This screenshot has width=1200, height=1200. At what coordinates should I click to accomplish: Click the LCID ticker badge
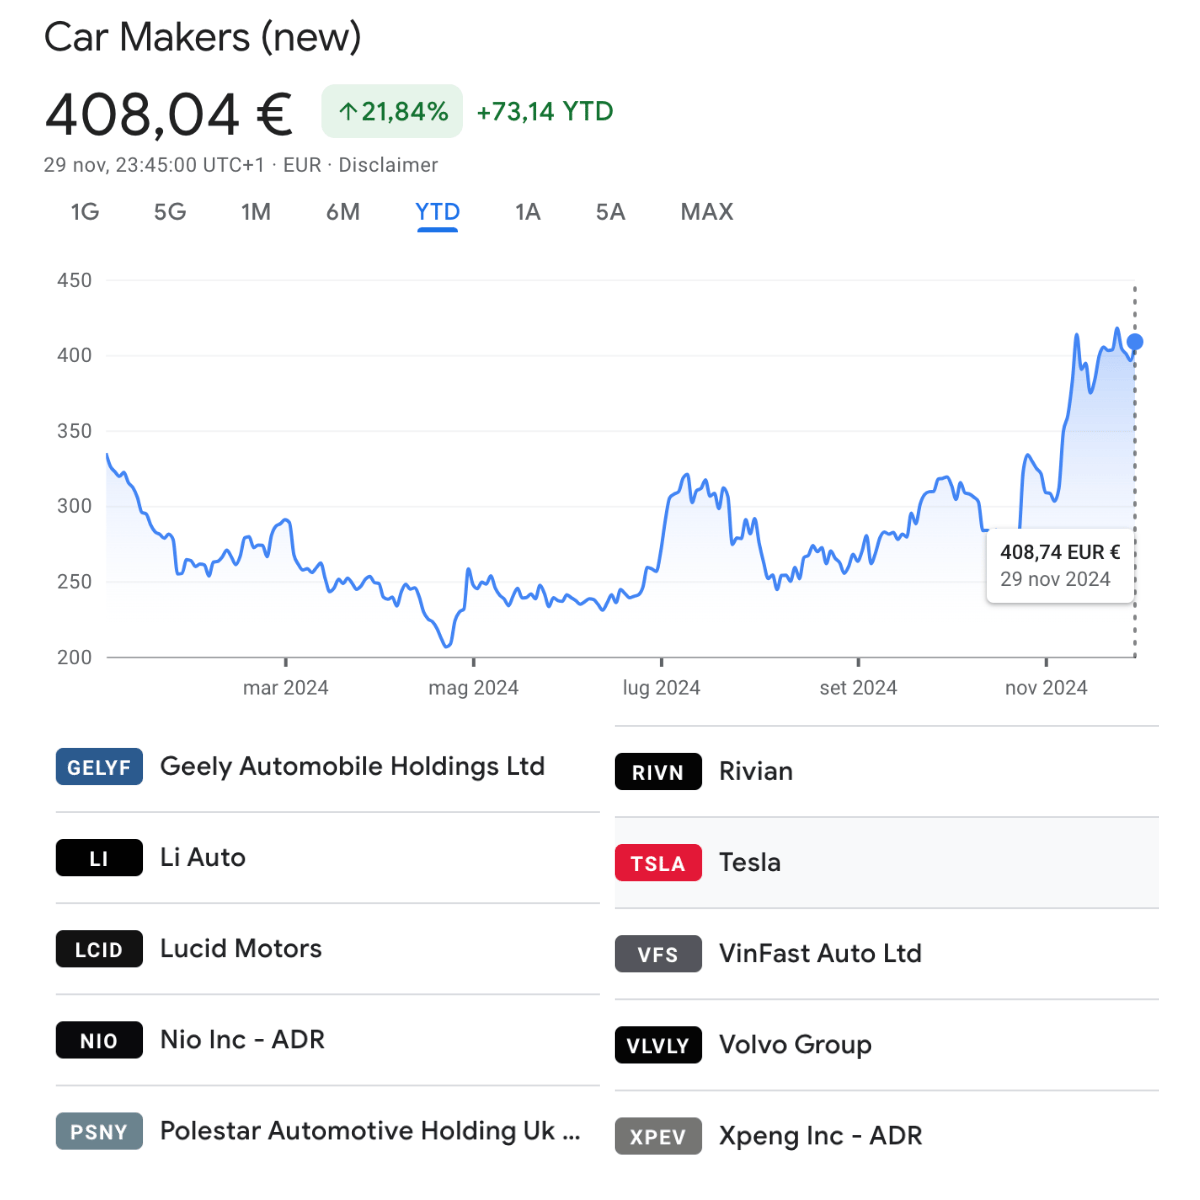tap(99, 949)
